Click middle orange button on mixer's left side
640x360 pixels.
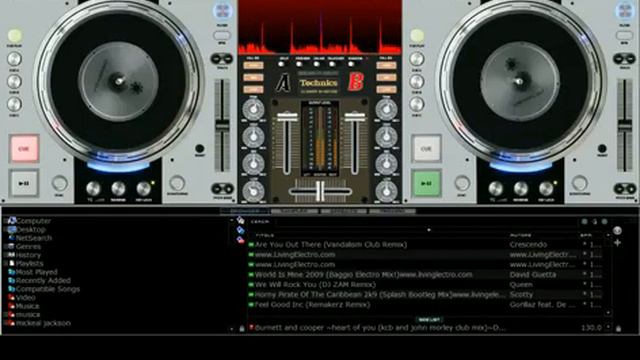pyautogui.click(x=253, y=78)
